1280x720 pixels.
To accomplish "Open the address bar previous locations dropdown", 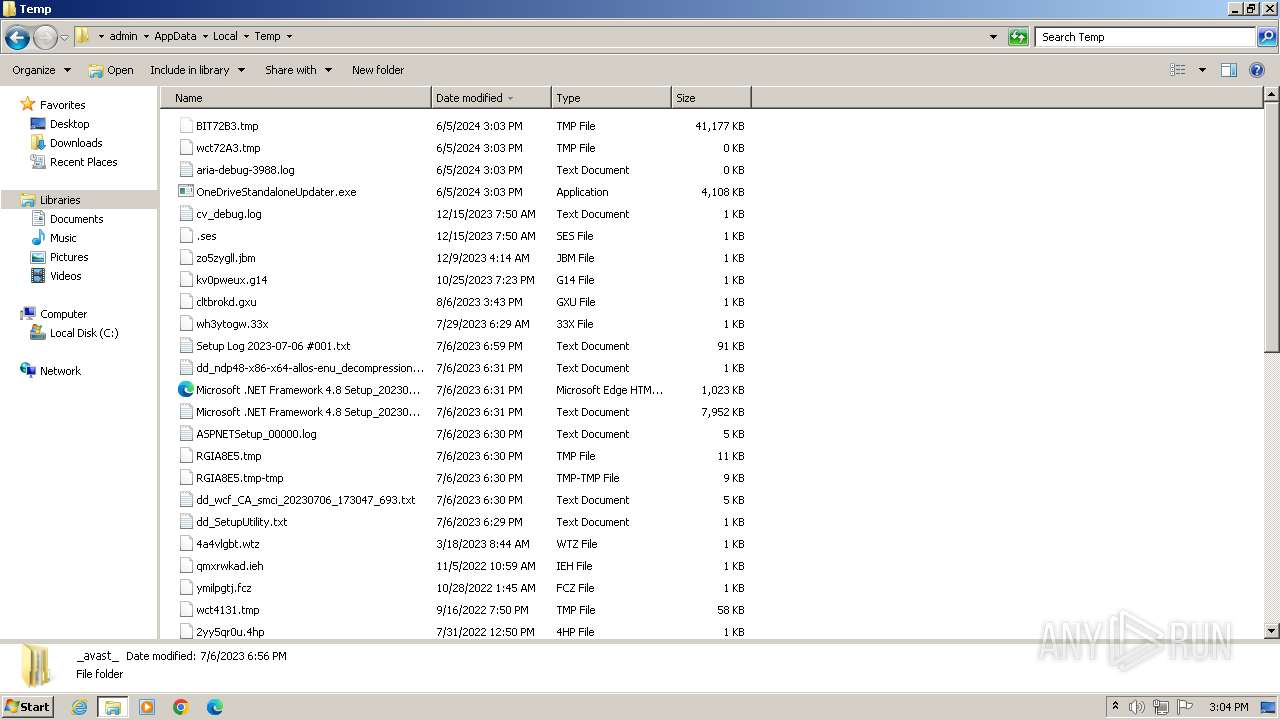I will [993, 37].
